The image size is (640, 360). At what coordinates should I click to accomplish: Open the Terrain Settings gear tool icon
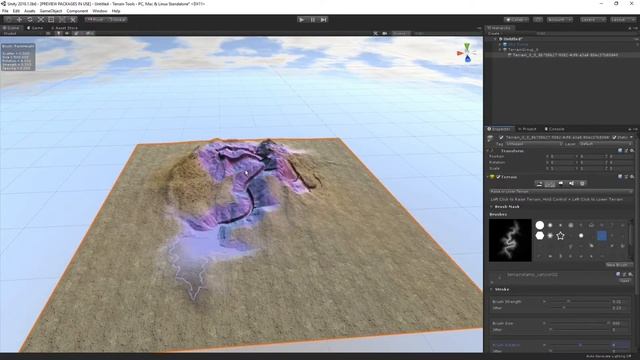(582, 184)
